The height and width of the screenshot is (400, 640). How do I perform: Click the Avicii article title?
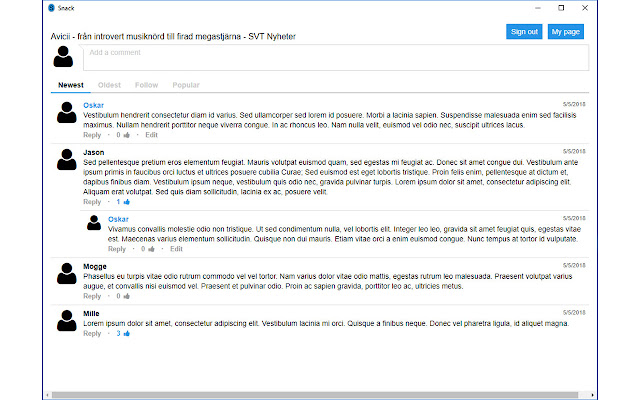[173, 36]
